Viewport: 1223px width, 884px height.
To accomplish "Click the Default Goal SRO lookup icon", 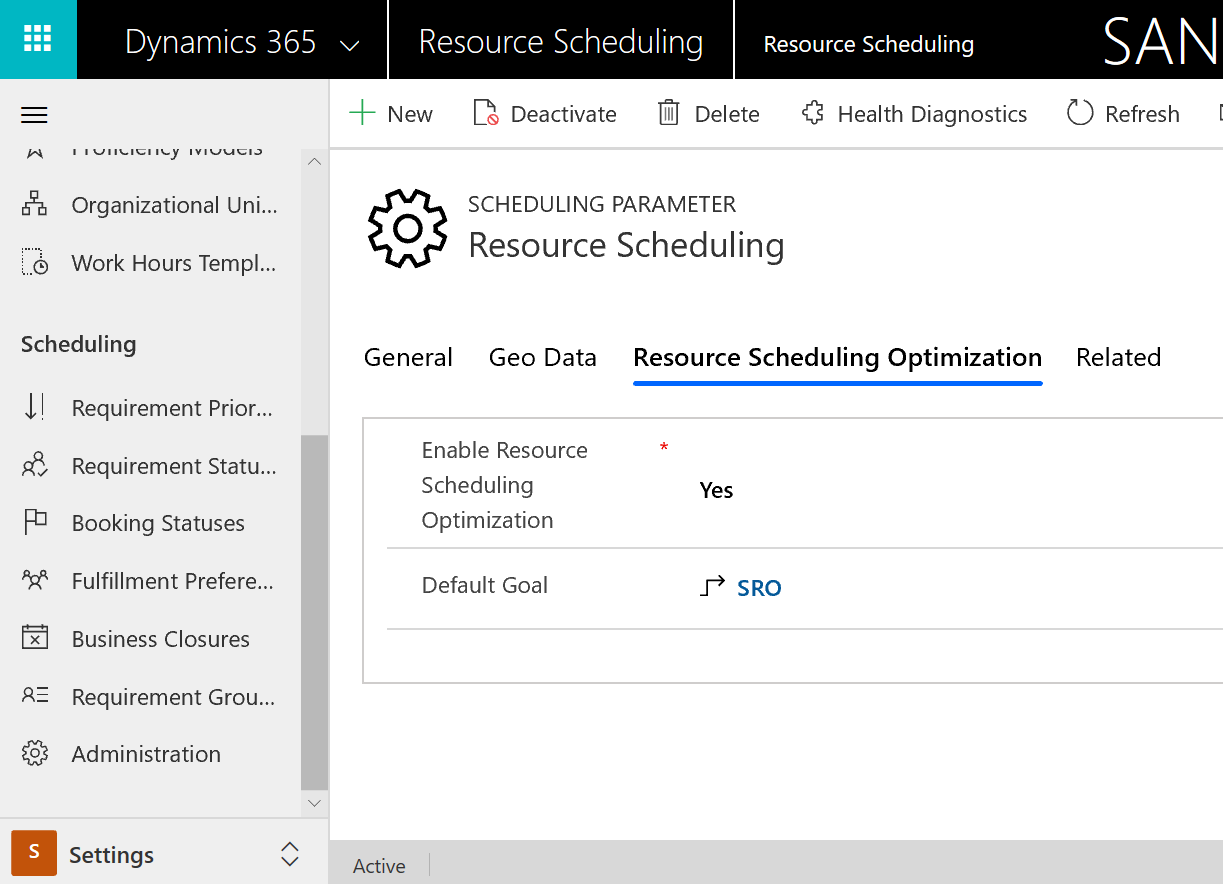I will [712, 587].
